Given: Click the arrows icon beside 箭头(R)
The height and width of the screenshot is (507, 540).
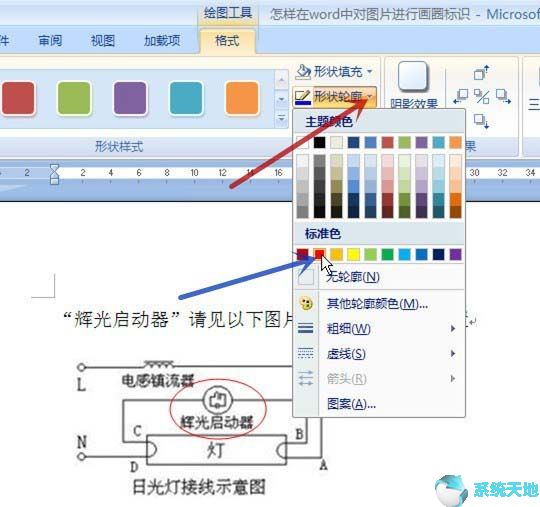Looking at the screenshot, I should tap(306, 379).
